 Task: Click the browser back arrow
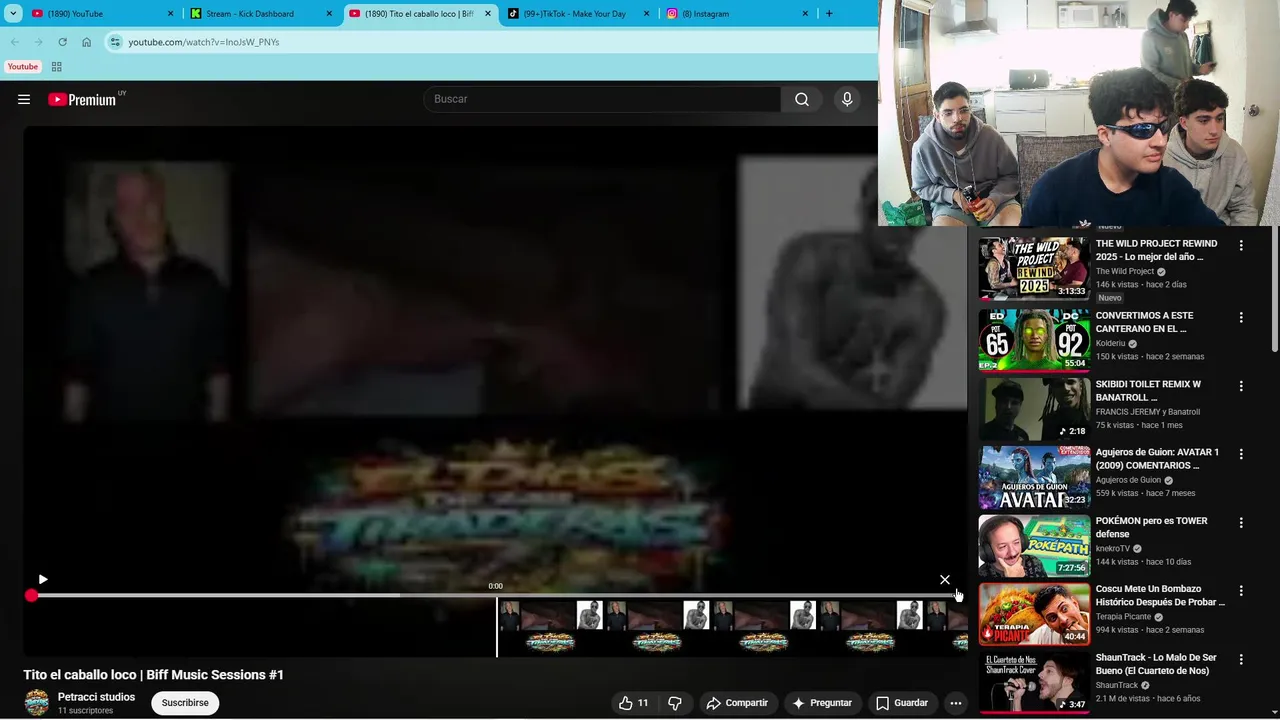14,42
